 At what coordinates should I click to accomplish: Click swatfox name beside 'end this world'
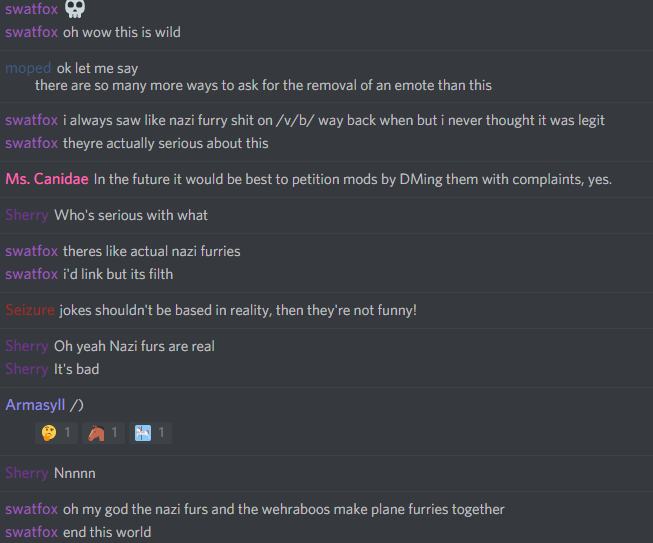click(31, 532)
